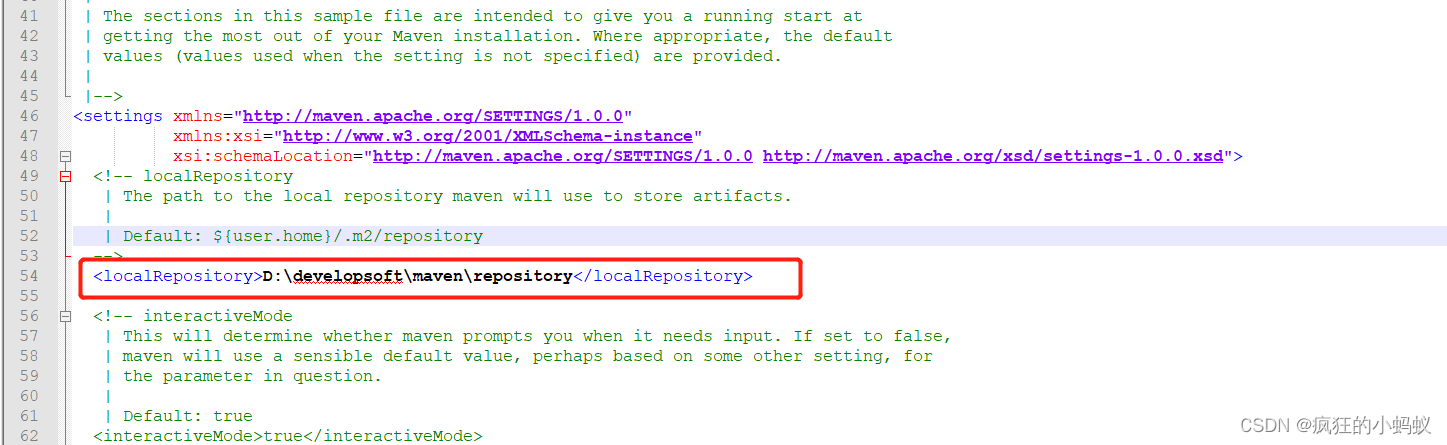Viewport: 1447px width, 445px height.
Task: Click 'maven will use a sensible default value' line
Action: (x=527, y=356)
